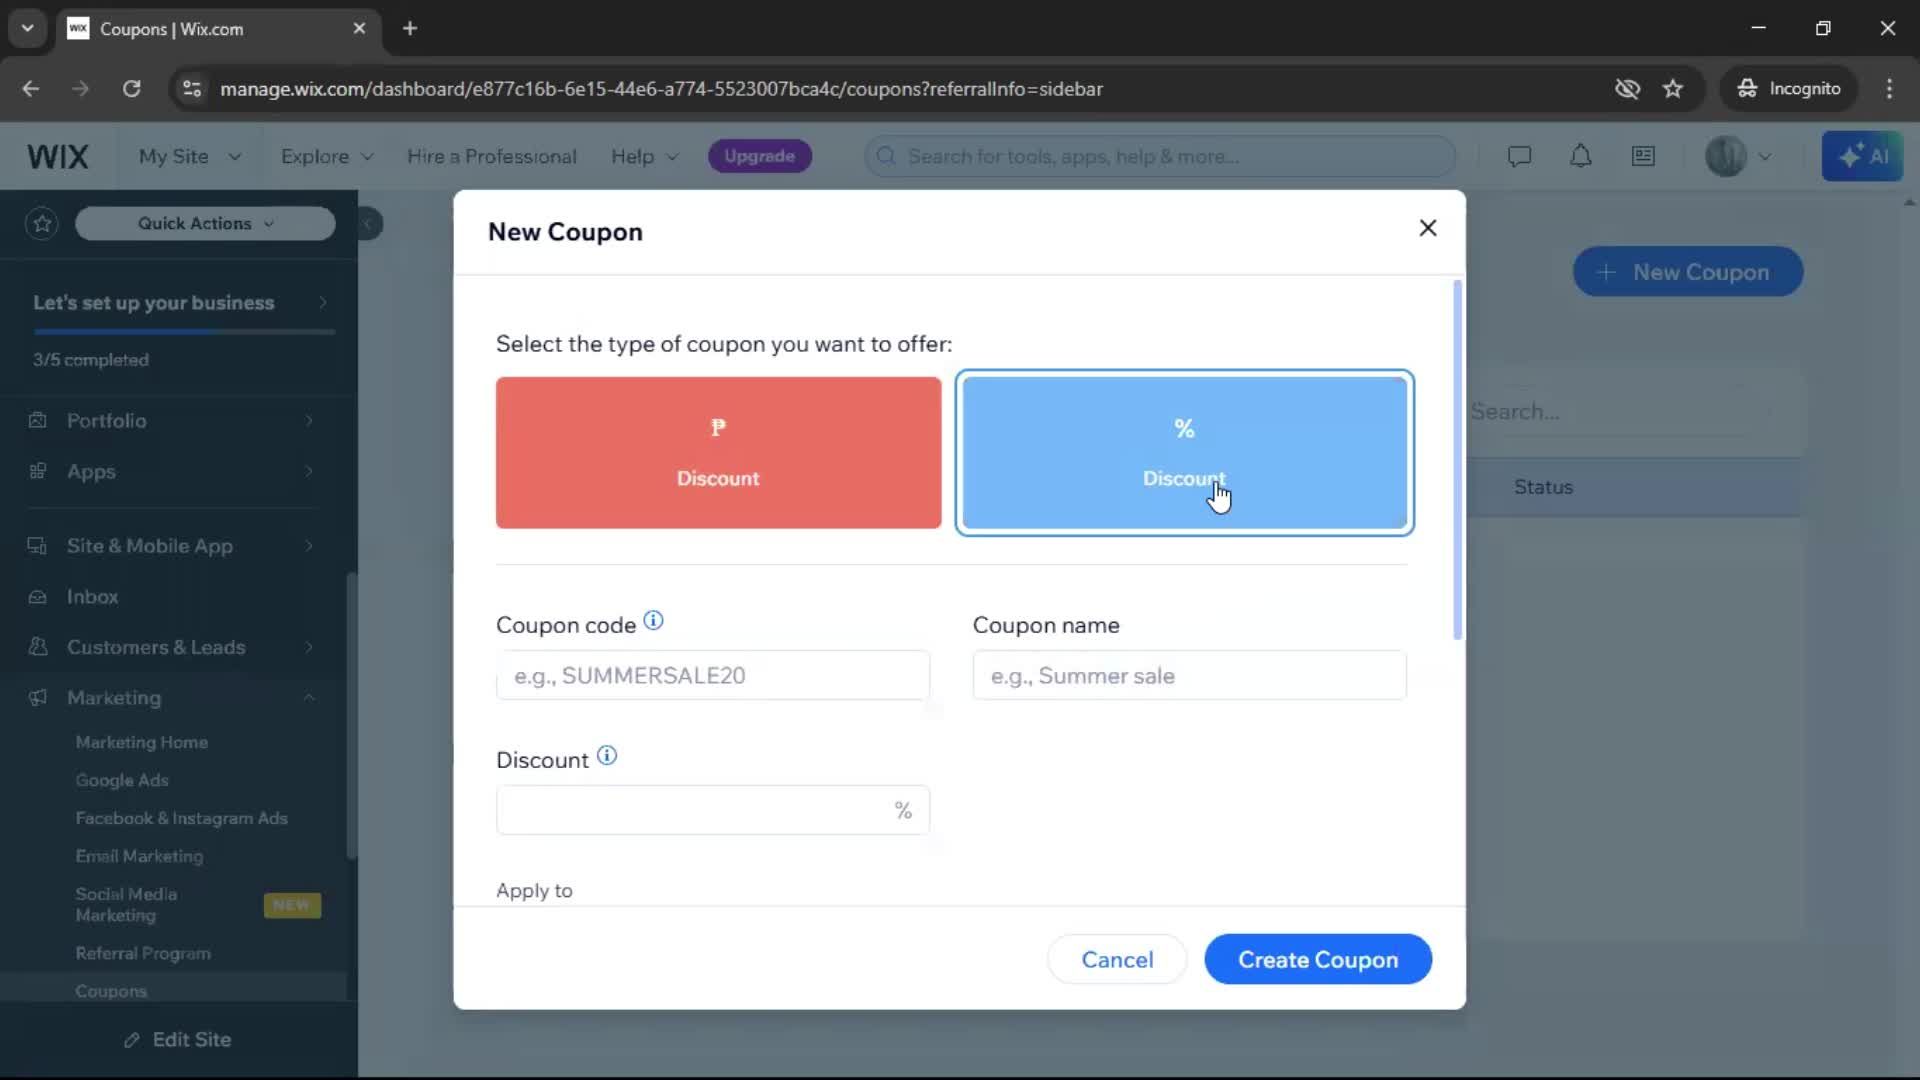Open the Quick Actions dropdown
Image resolution: width=1920 pixels, height=1080 pixels.
coord(205,223)
